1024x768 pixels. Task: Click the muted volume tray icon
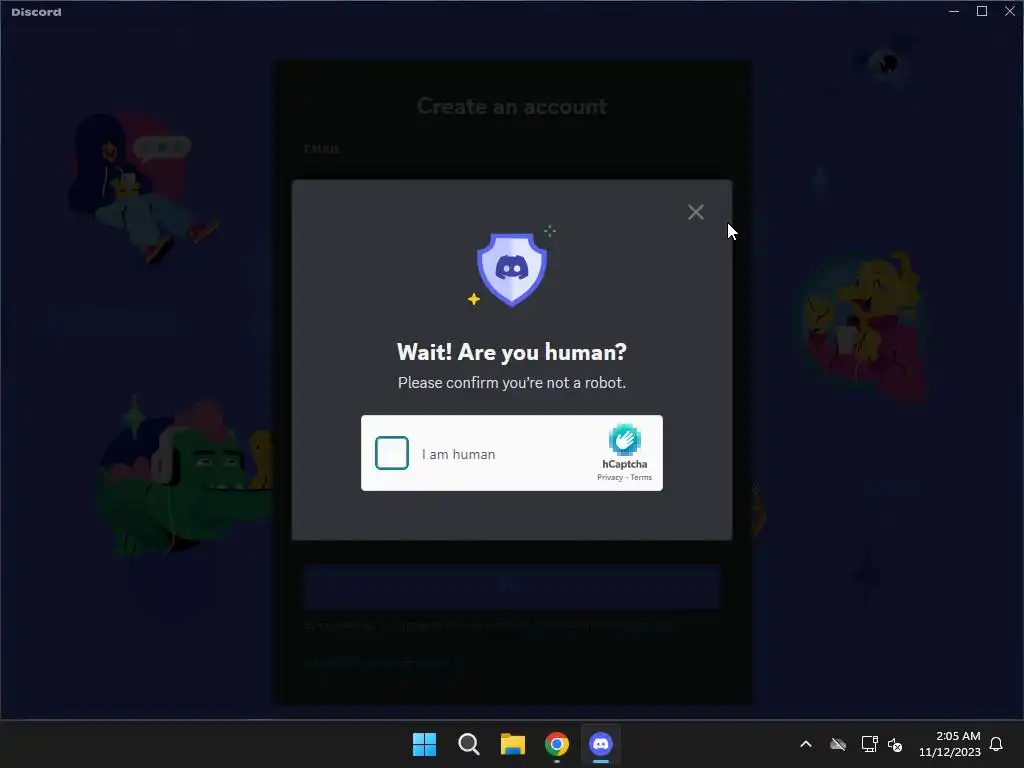coord(895,744)
